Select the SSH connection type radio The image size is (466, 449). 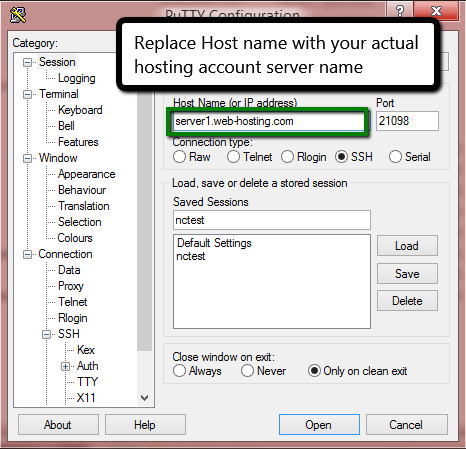341,157
